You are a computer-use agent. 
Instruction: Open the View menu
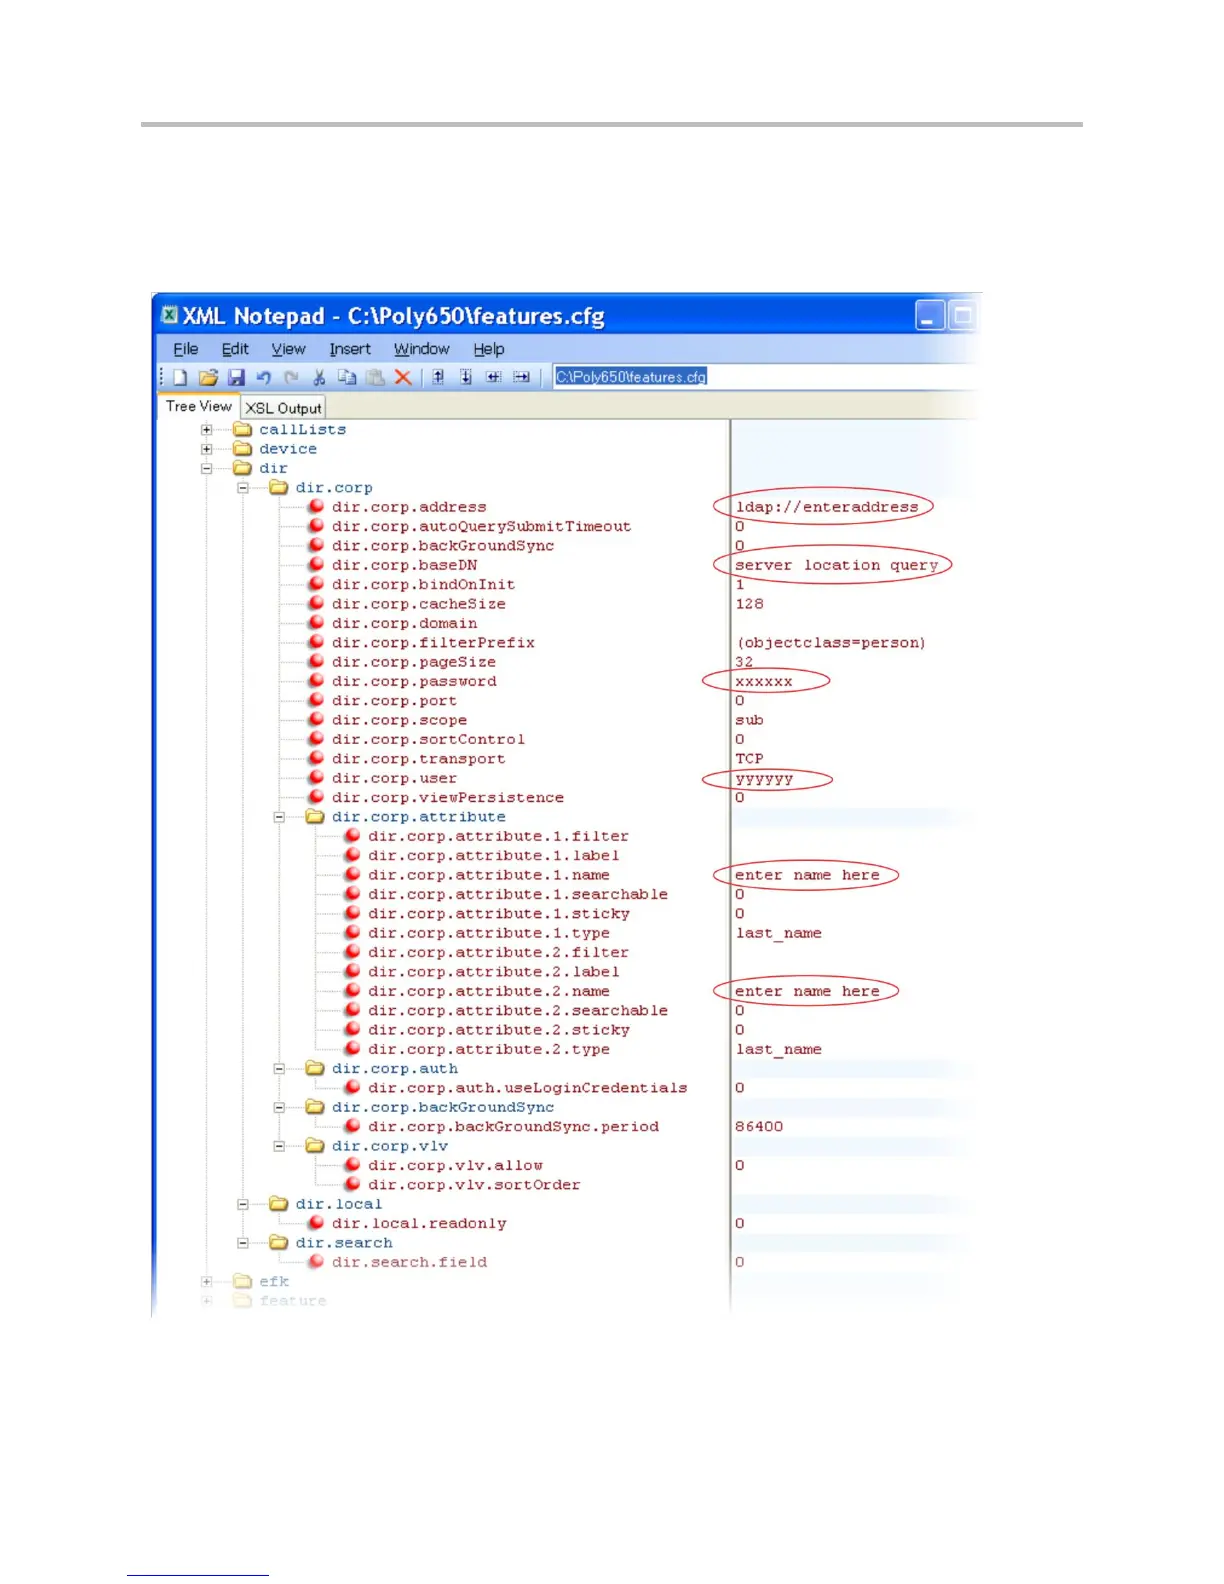tap(288, 349)
